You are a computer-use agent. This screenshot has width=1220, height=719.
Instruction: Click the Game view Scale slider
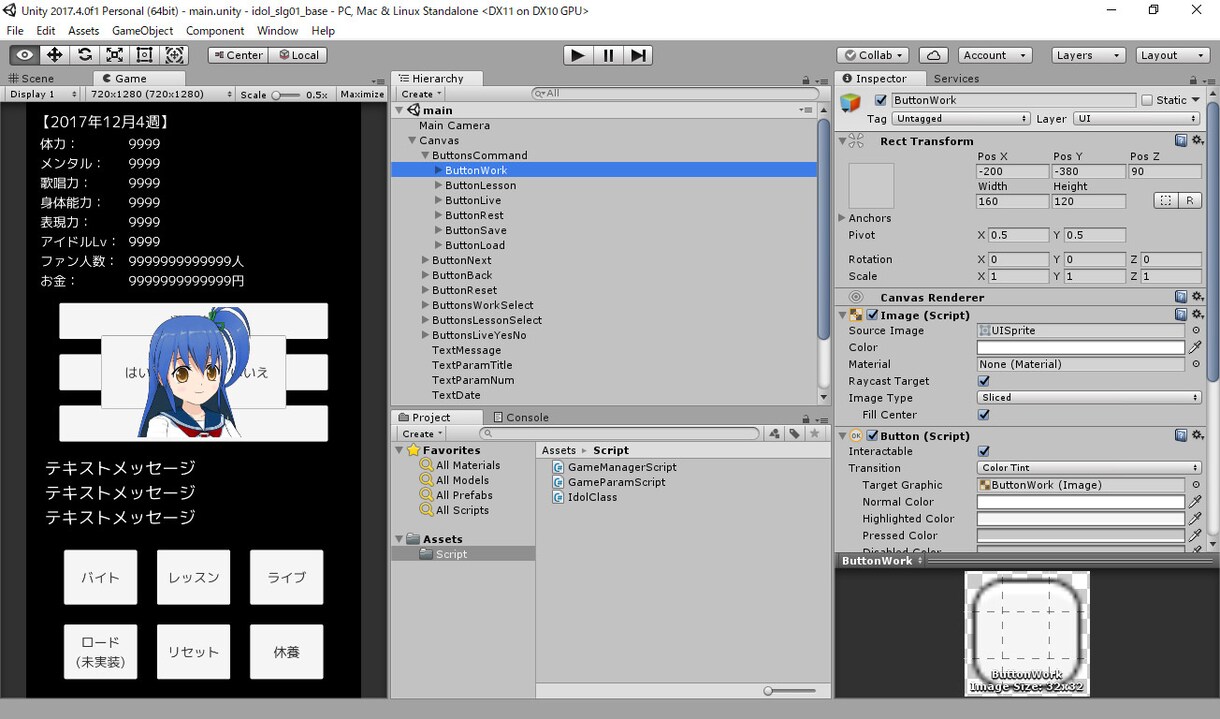pos(285,95)
